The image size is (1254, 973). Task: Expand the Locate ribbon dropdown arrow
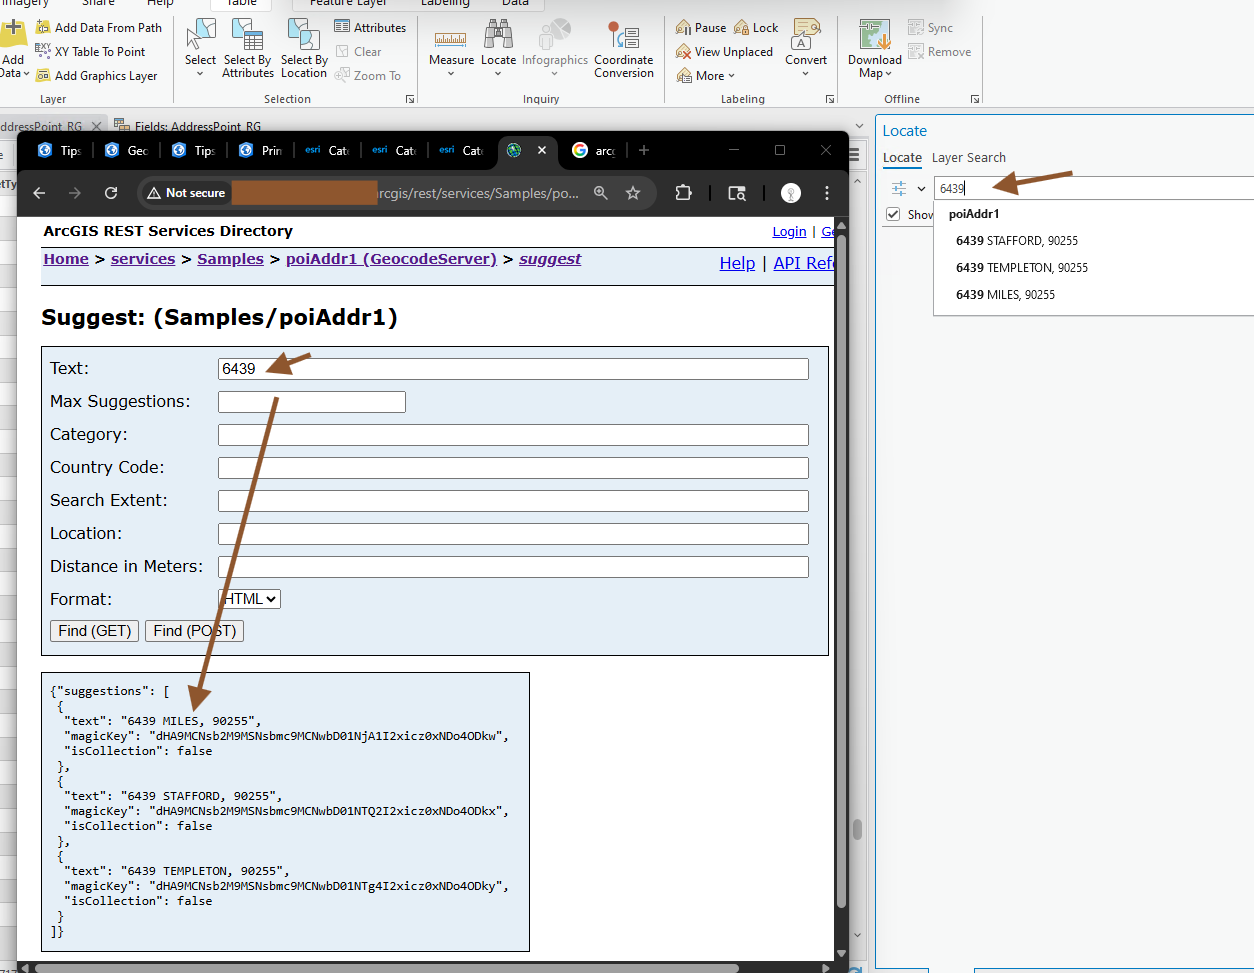(x=498, y=74)
